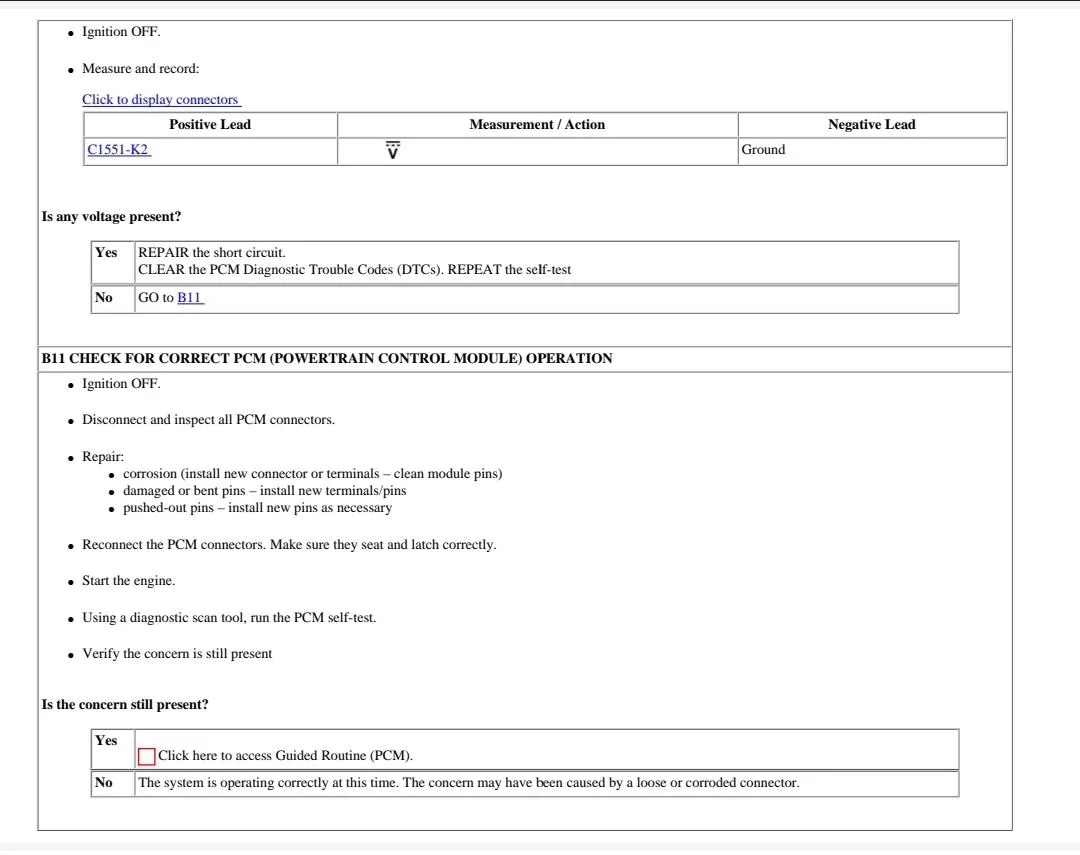Click the red Guided Routine box icon
The image size is (1080, 855).
(x=147, y=756)
